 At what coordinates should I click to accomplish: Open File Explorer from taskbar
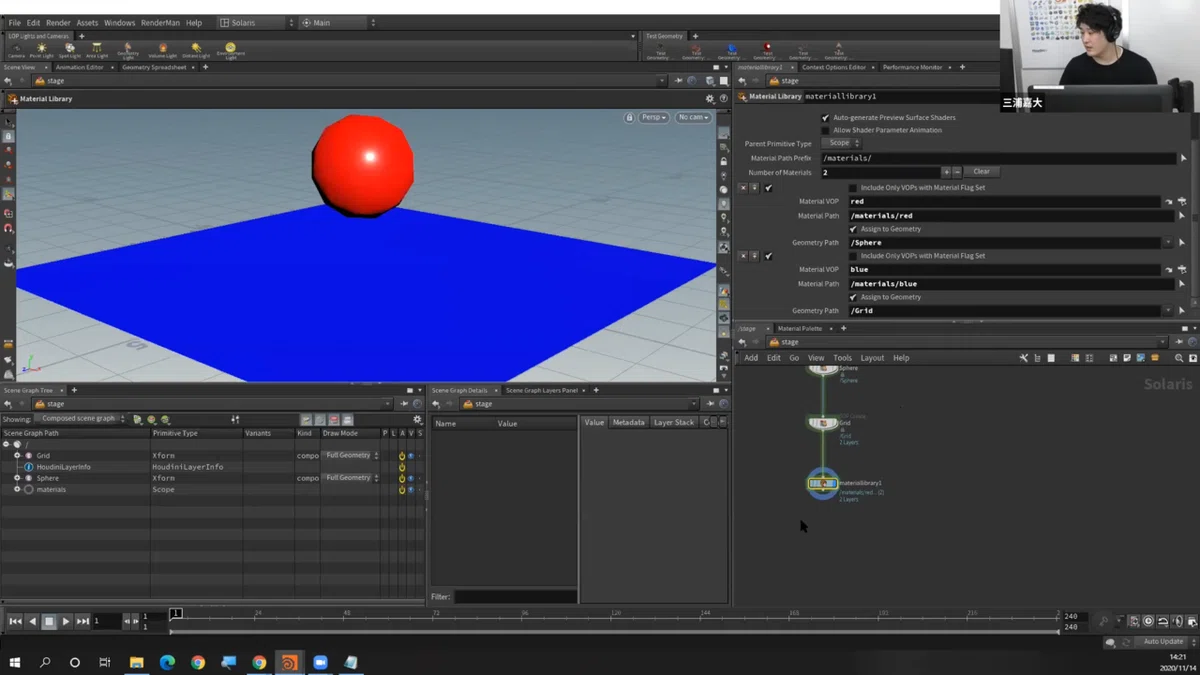[136, 662]
